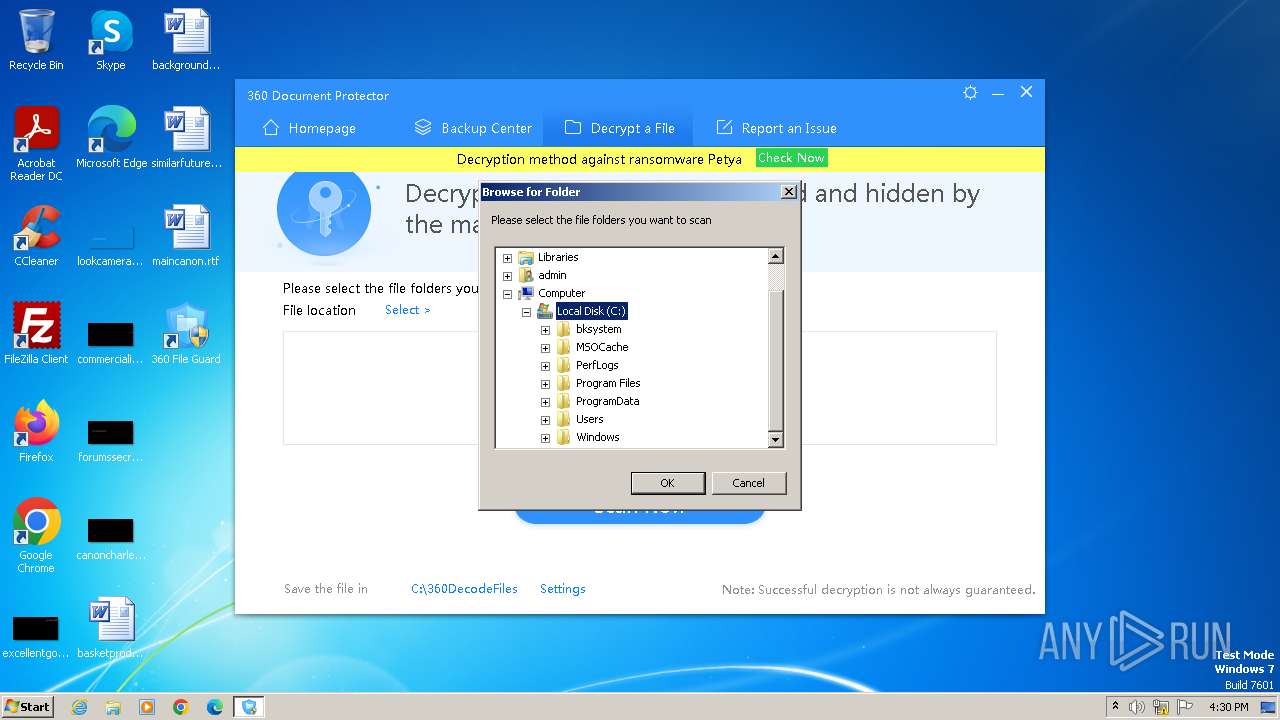Open the commerciali desktop file
Image resolution: width=1280 pixels, height=720 pixels.
coord(111,343)
